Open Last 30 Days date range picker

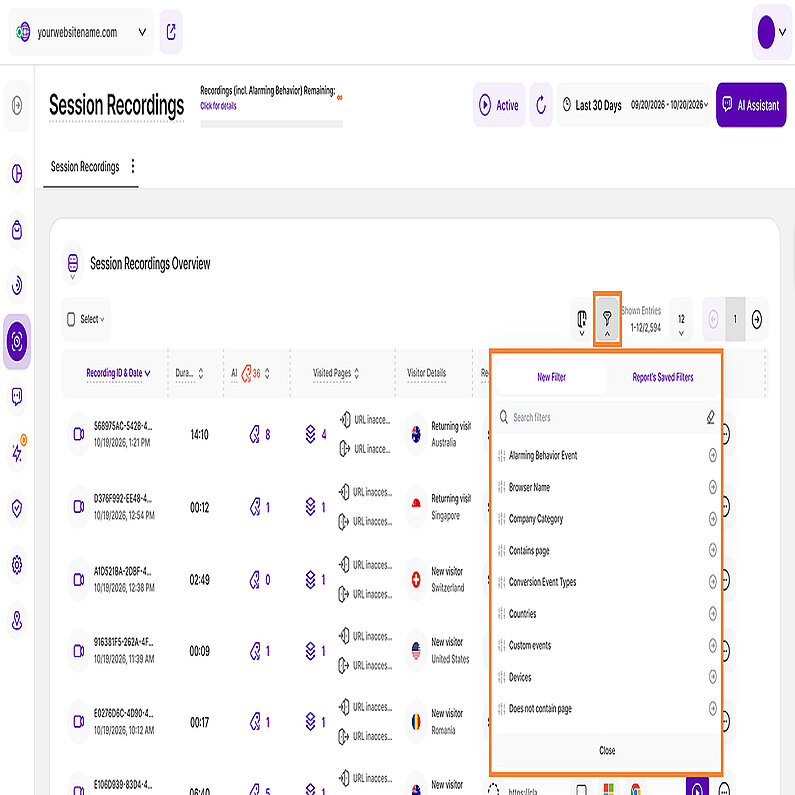point(635,105)
